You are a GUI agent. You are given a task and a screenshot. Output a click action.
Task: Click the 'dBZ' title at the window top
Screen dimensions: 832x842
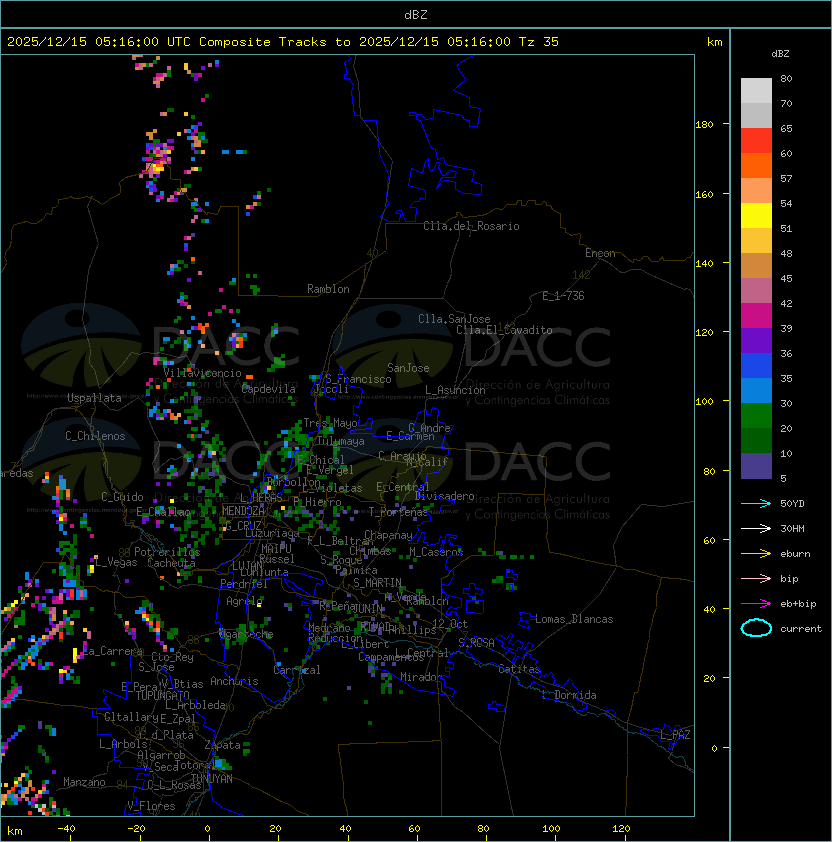tap(416, 15)
